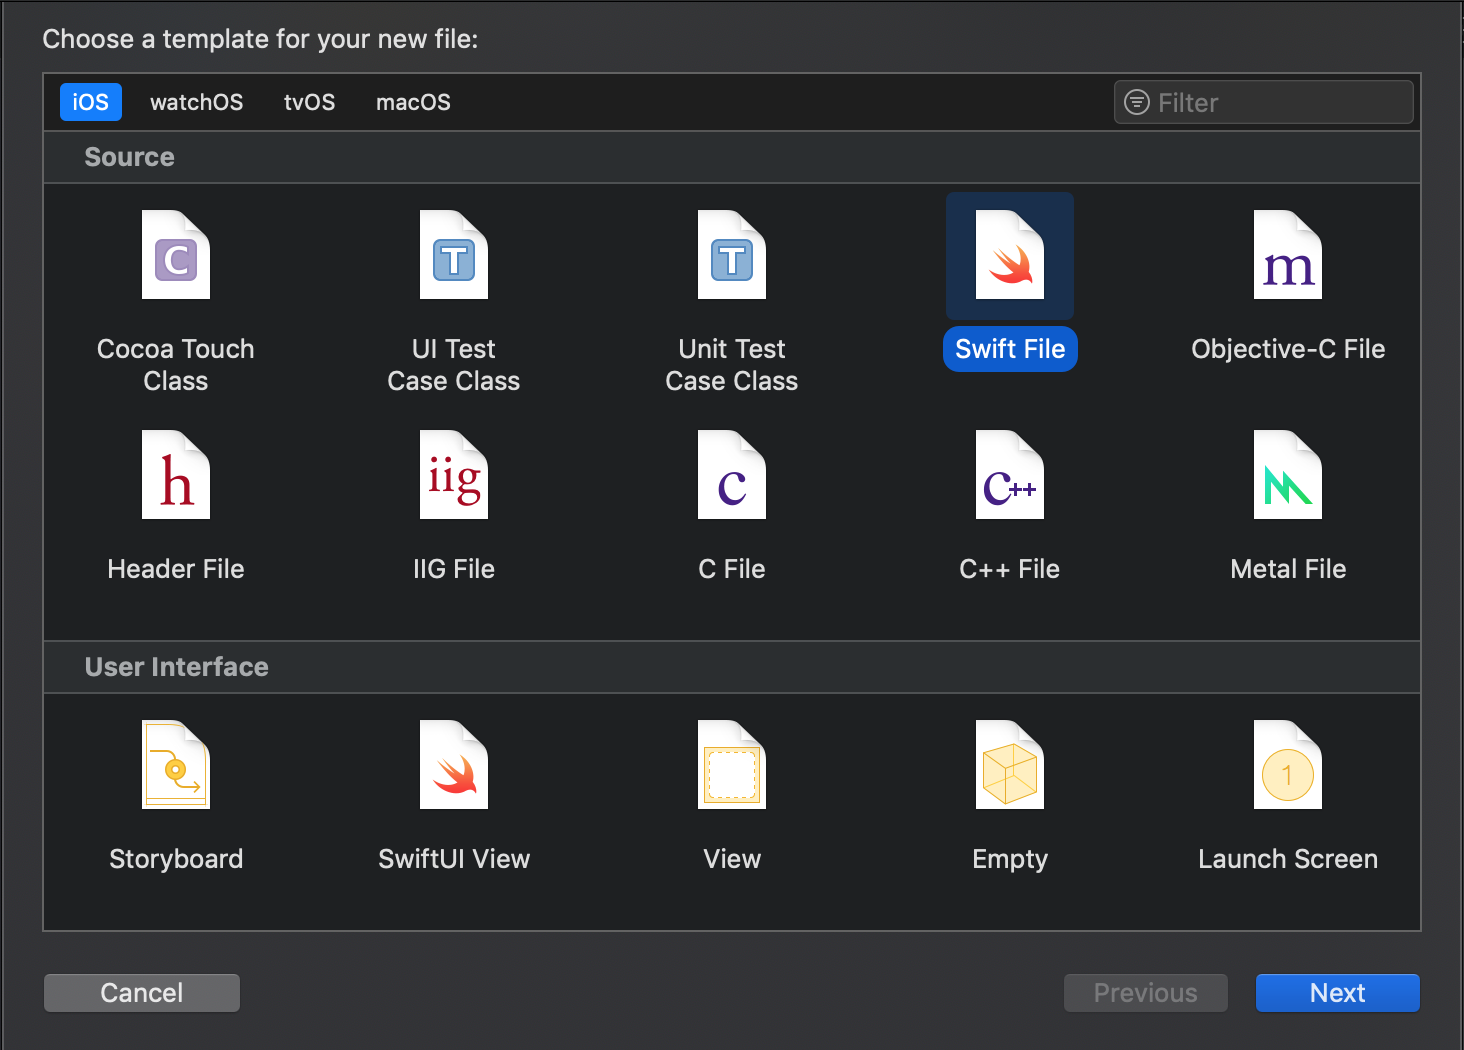Choose the Objective-C File icon

pos(1288,255)
